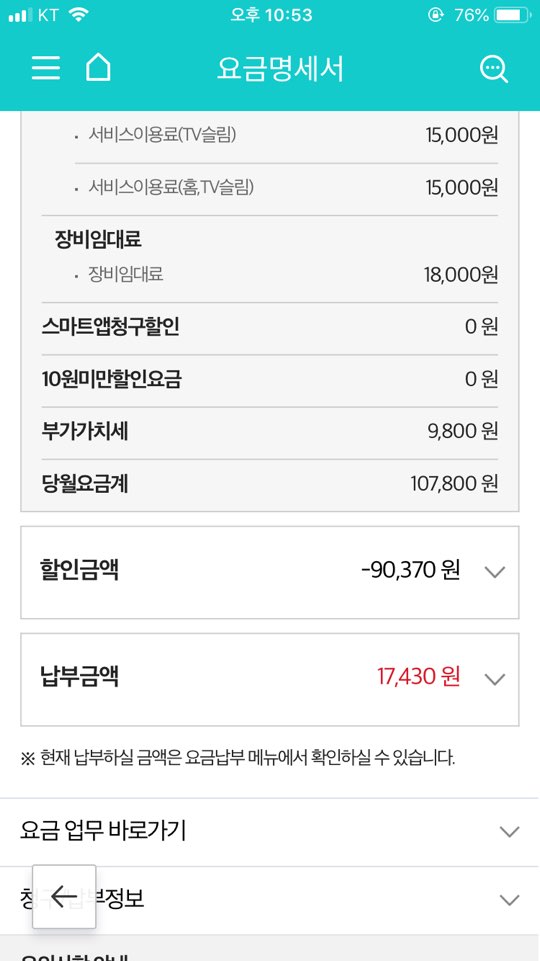
Task: Tap the 17,430 원 payment amount
Action: click(x=419, y=677)
